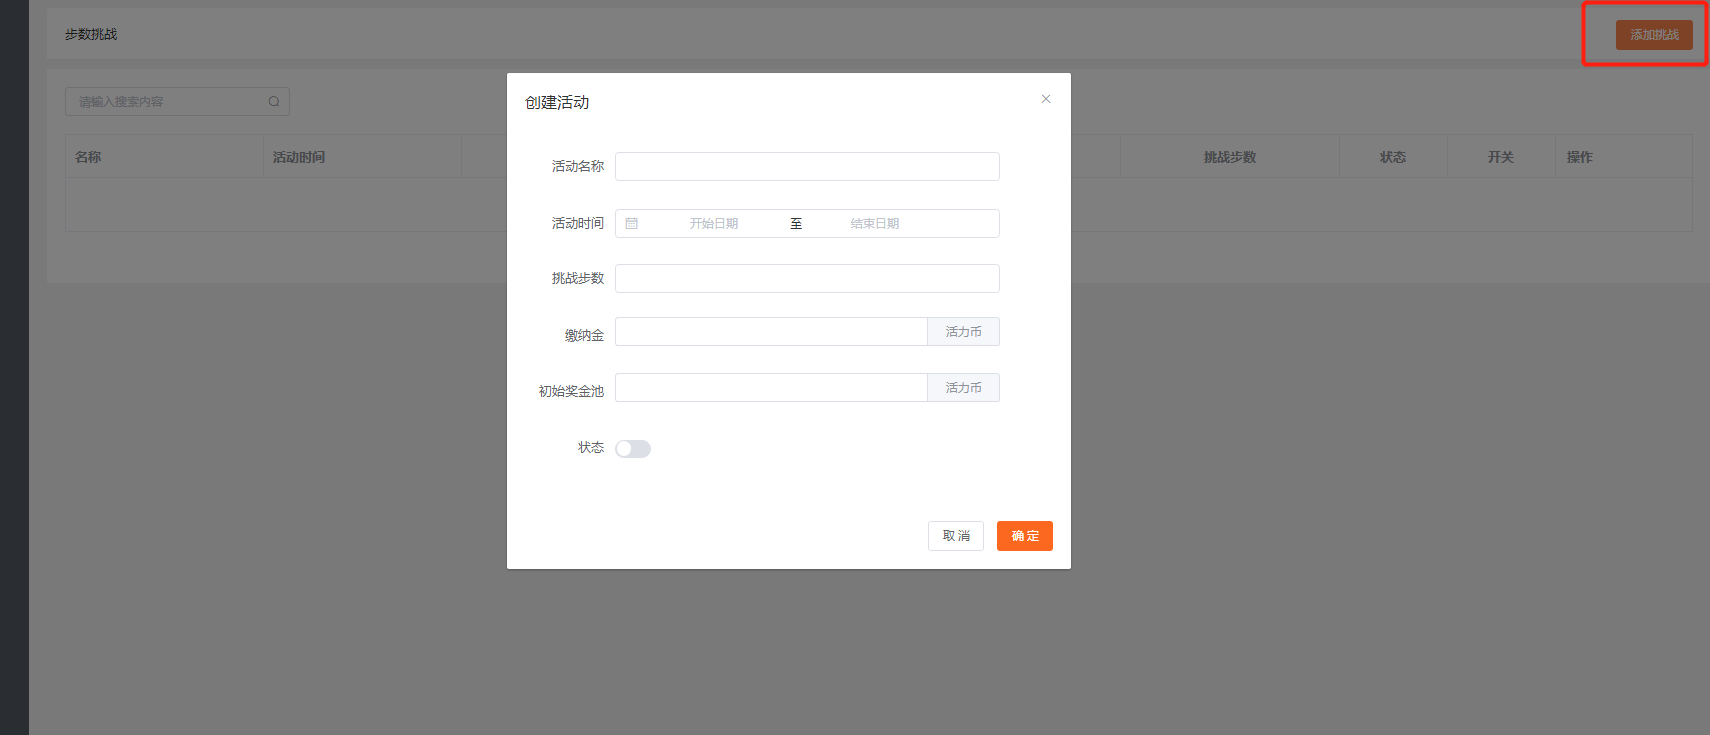This screenshot has width=1710, height=735.
Task: Select the 结束日期 date field
Action: pos(875,223)
